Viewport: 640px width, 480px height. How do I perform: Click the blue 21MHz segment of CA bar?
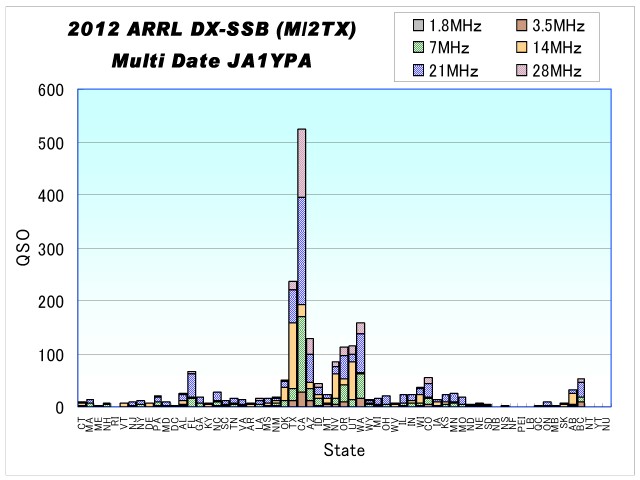(x=302, y=251)
